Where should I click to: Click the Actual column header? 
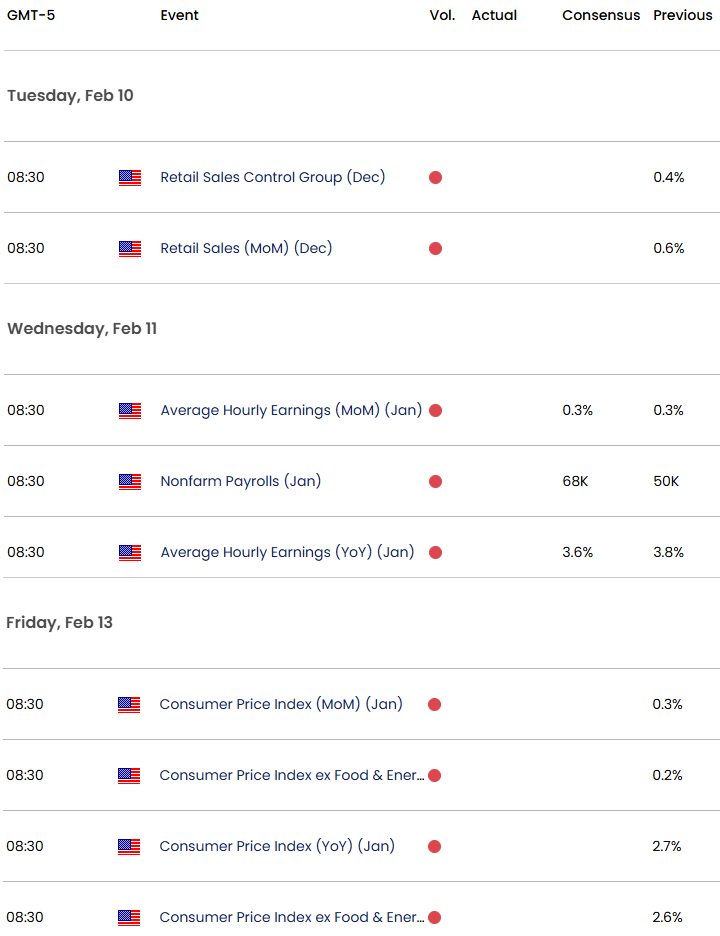pos(494,15)
